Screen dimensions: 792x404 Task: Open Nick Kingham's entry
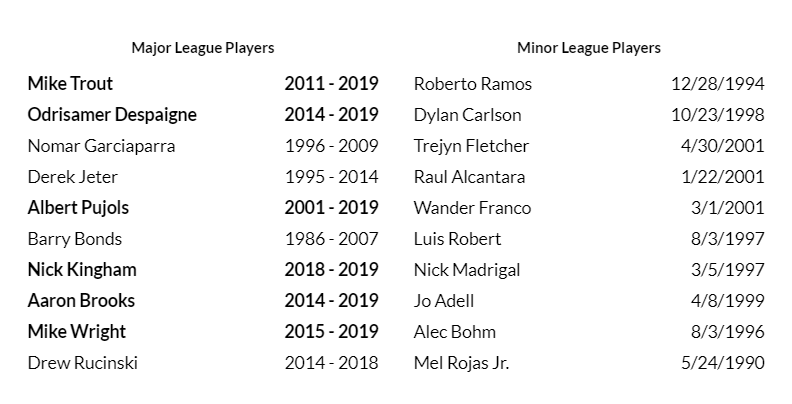point(82,270)
